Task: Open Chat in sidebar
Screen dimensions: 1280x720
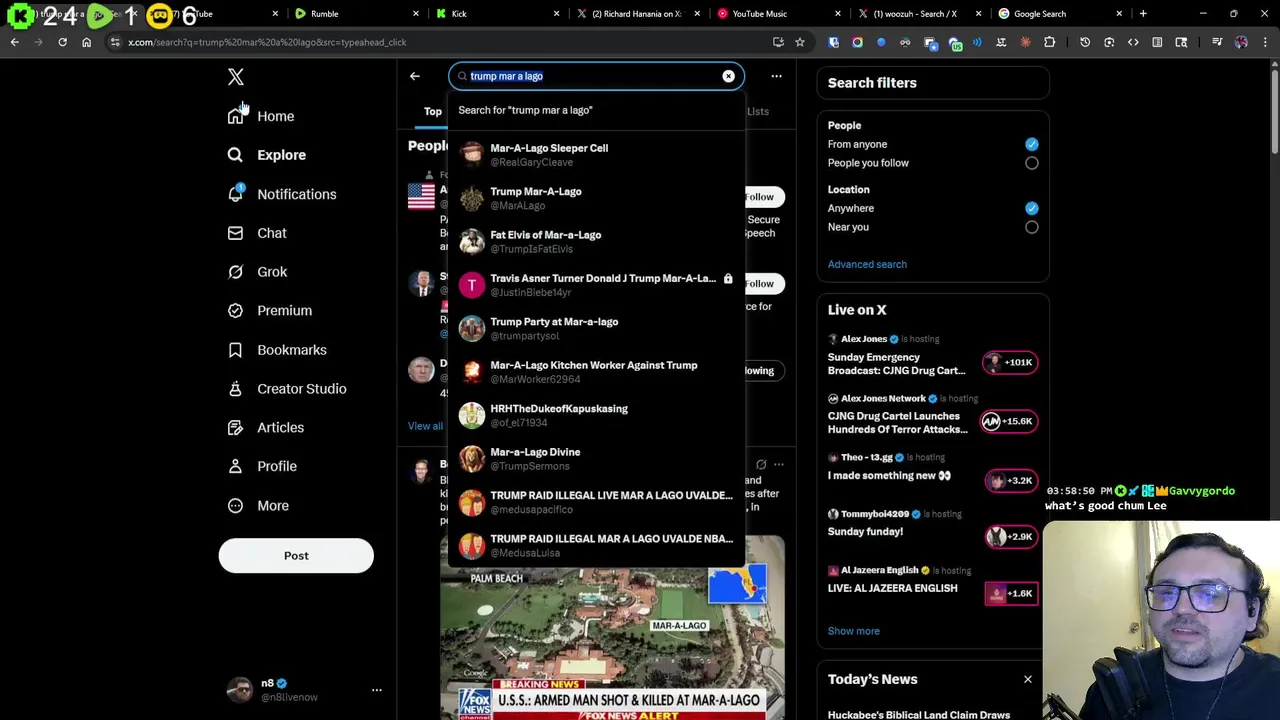Action: [x=257, y=233]
